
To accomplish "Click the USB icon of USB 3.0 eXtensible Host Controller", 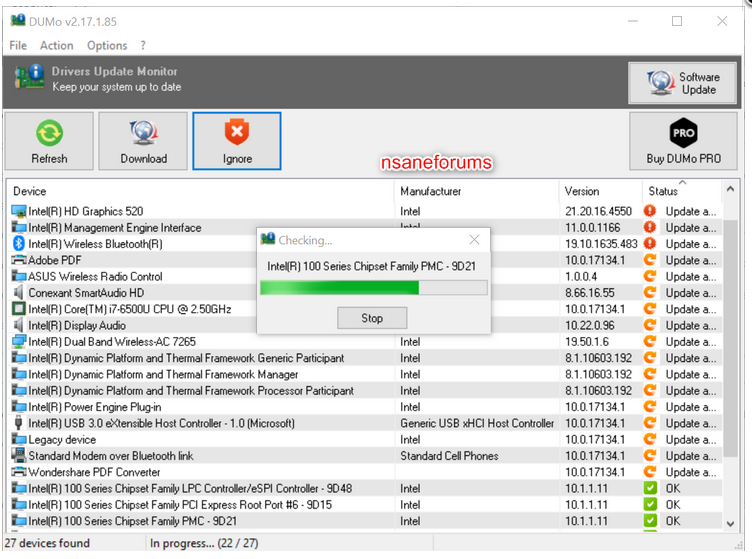I will click(19, 423).
